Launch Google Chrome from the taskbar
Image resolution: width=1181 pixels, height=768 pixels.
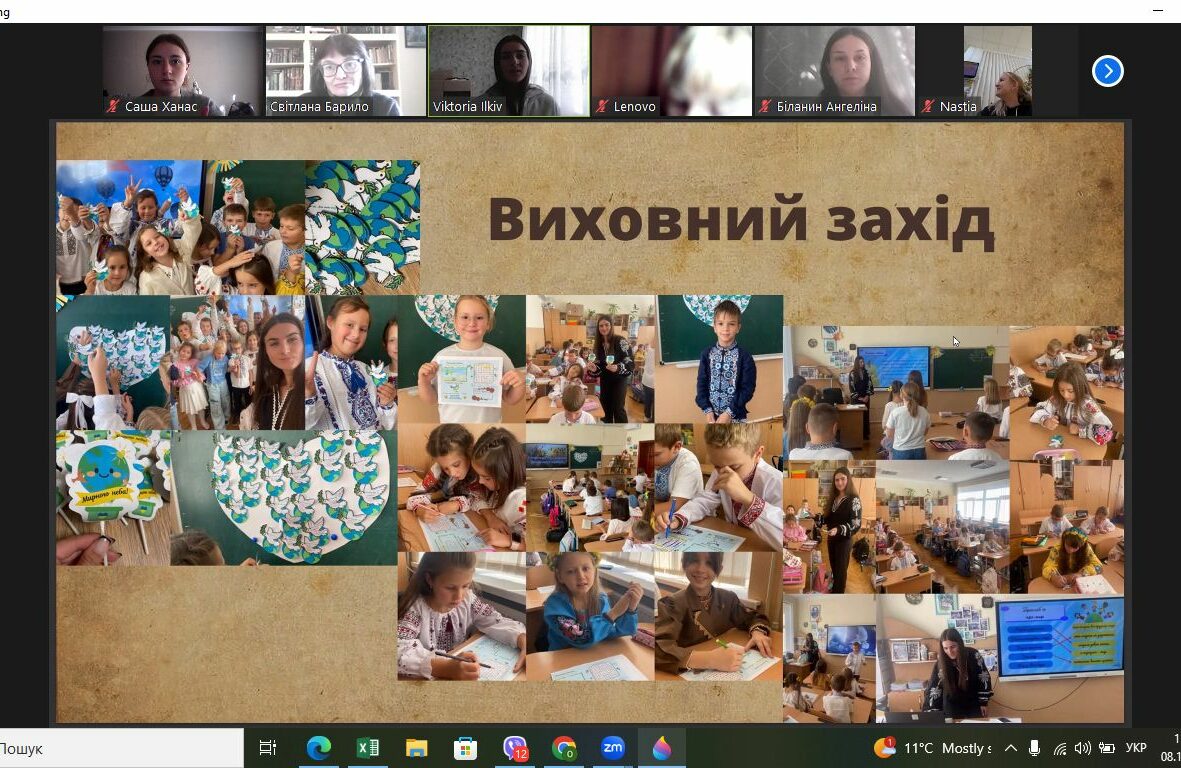tap(564, 747)
